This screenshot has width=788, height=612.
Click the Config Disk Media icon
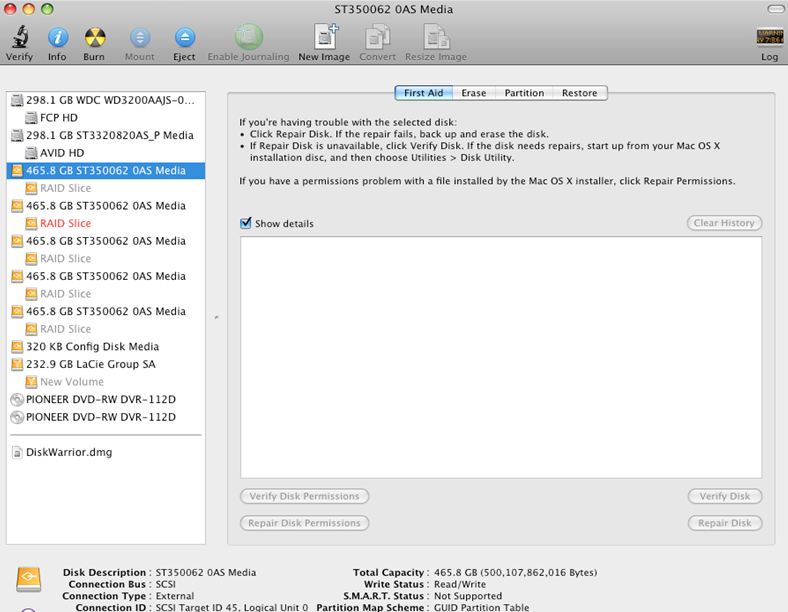tap(17, 347)
